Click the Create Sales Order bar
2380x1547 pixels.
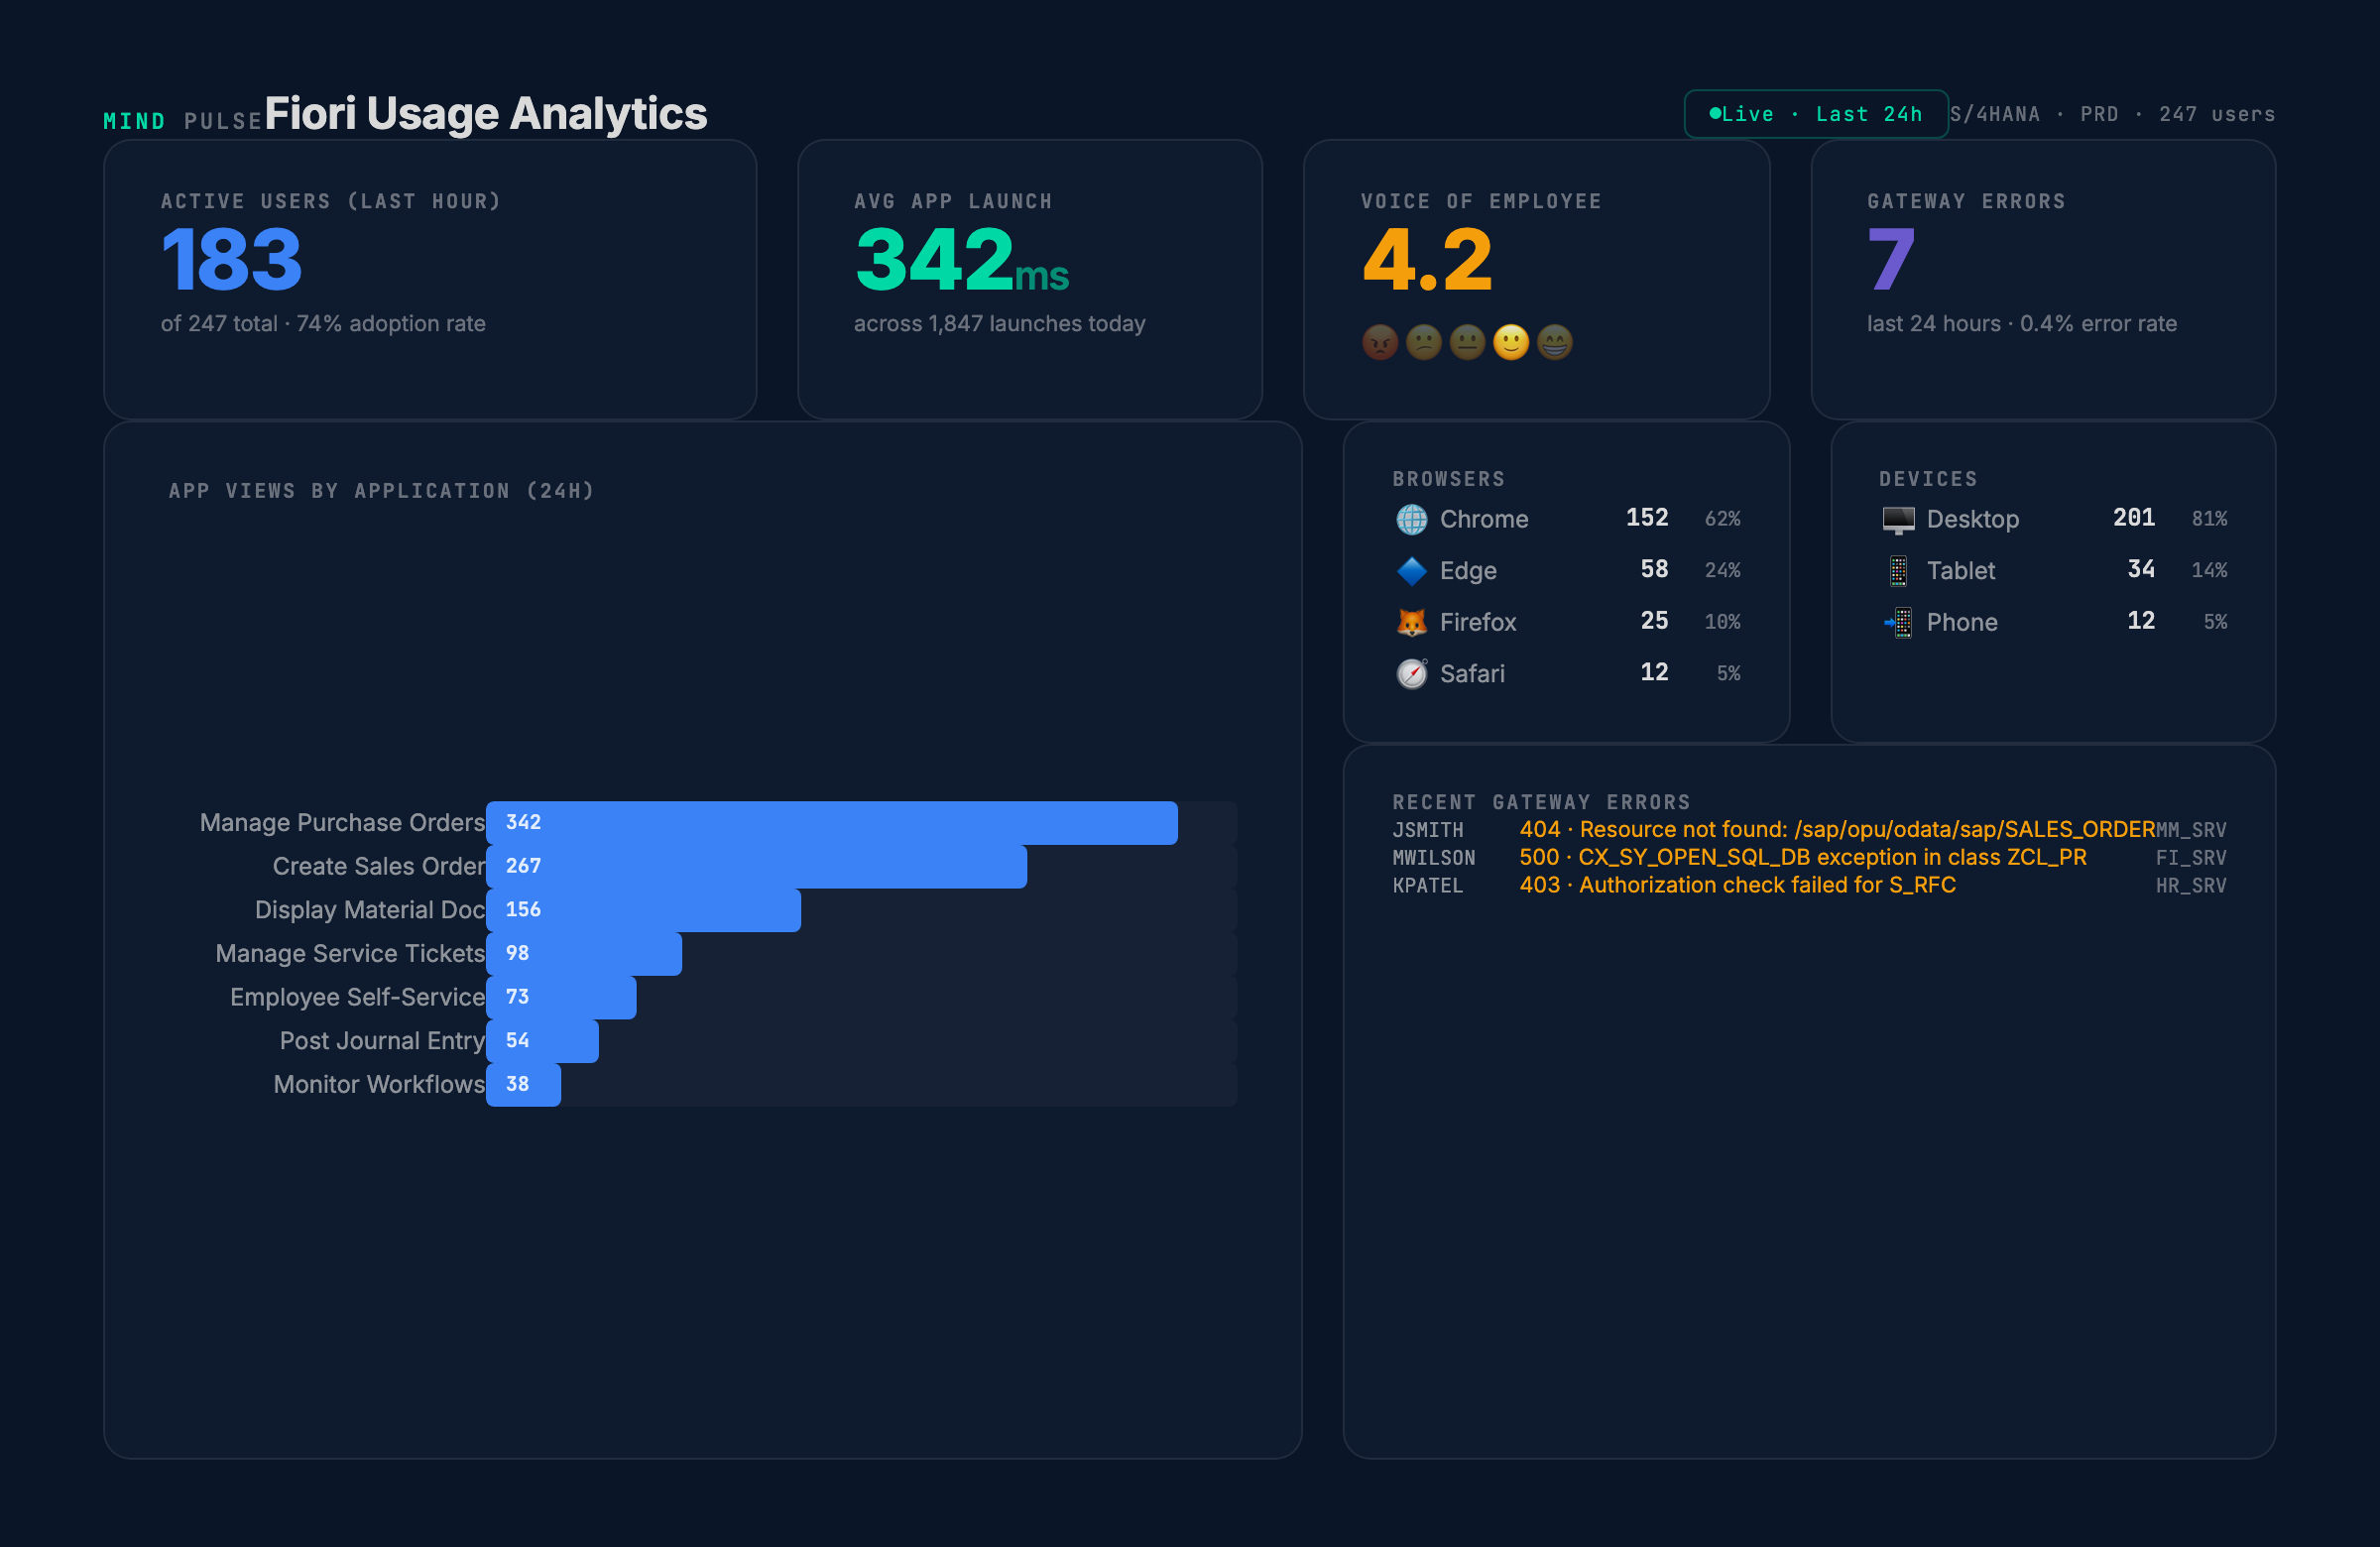[755, 867]
